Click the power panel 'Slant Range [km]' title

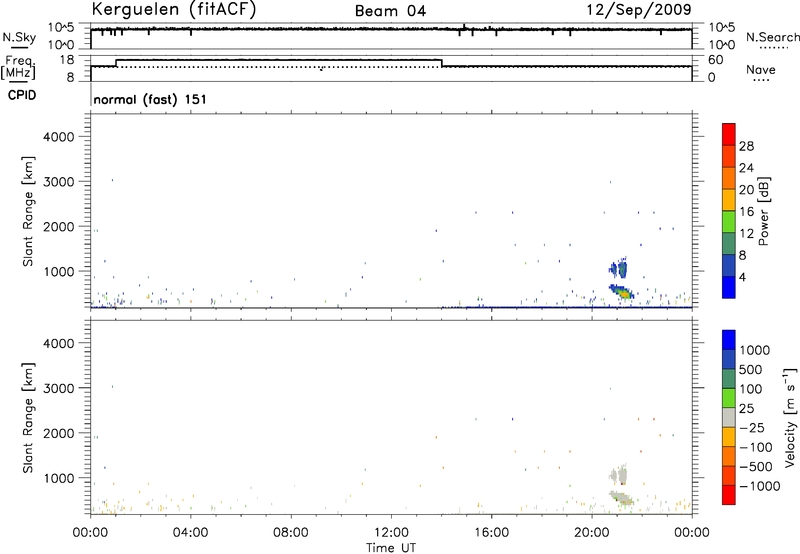click(x=28, y=211)
